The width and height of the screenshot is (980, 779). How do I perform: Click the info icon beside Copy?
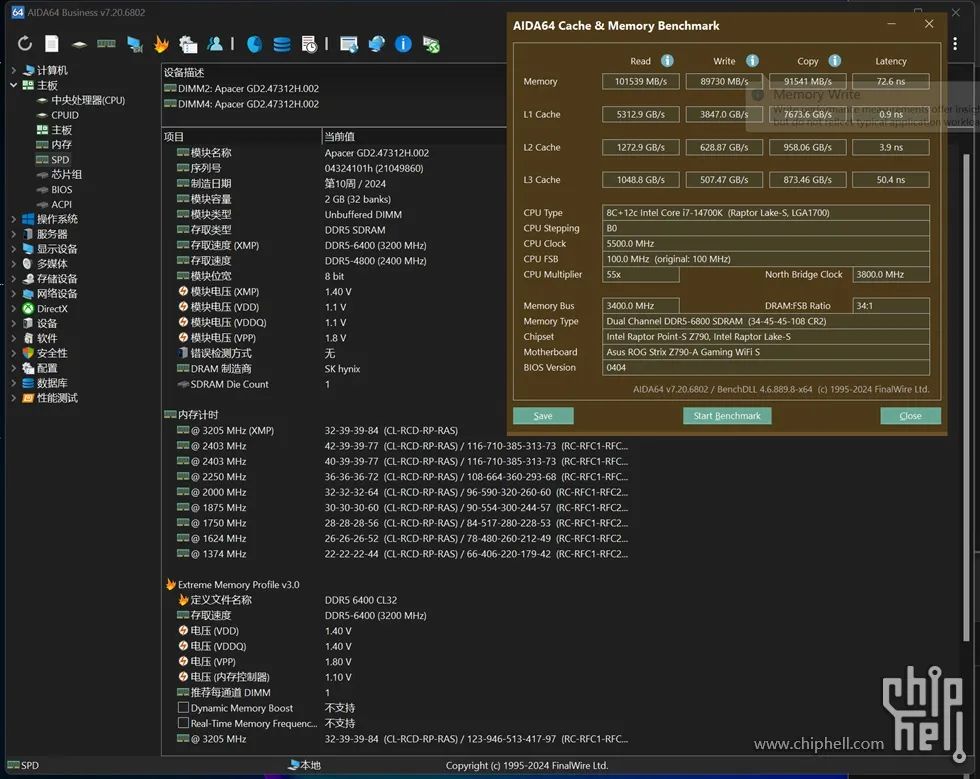click(x=834, y=61)
